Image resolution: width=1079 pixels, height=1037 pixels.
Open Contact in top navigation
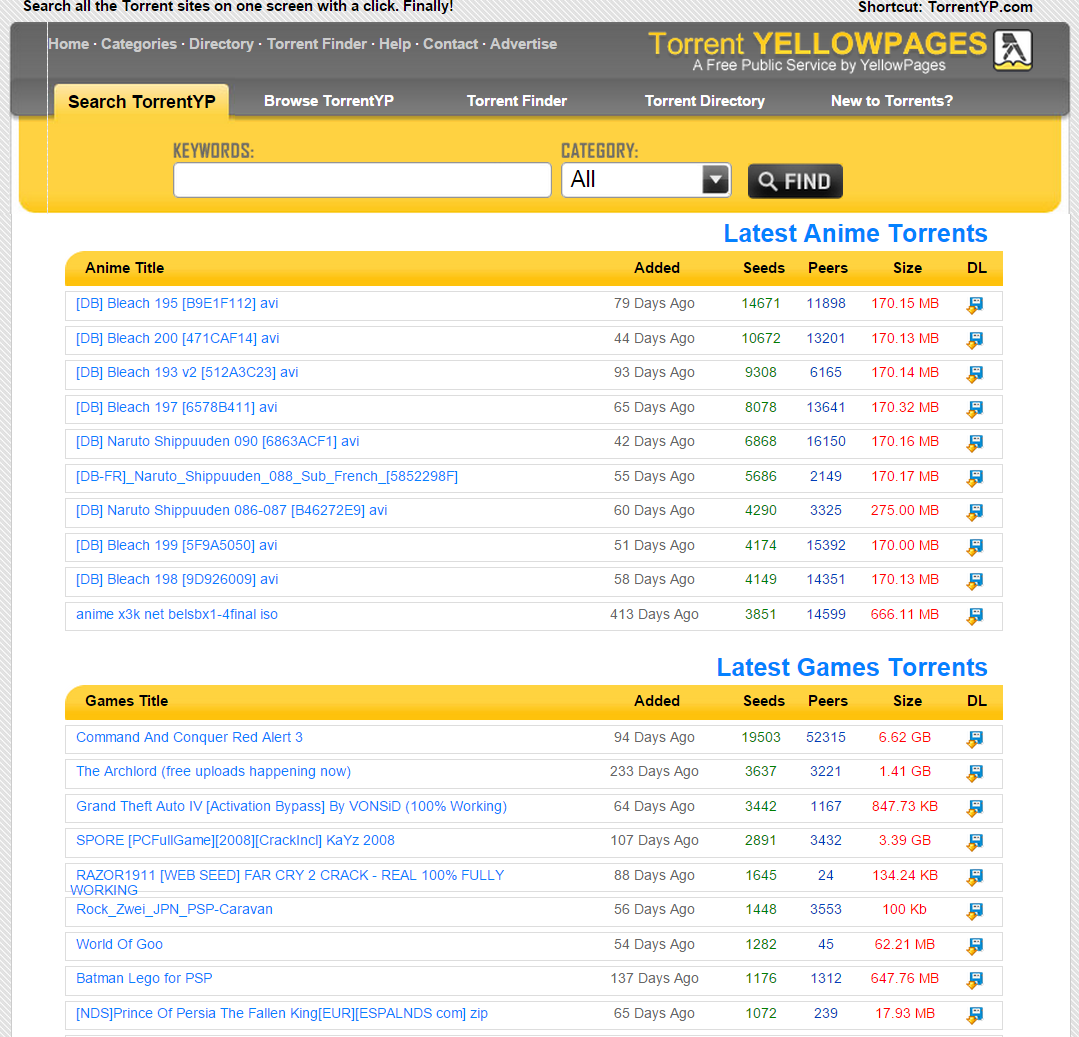click(451, 44)
